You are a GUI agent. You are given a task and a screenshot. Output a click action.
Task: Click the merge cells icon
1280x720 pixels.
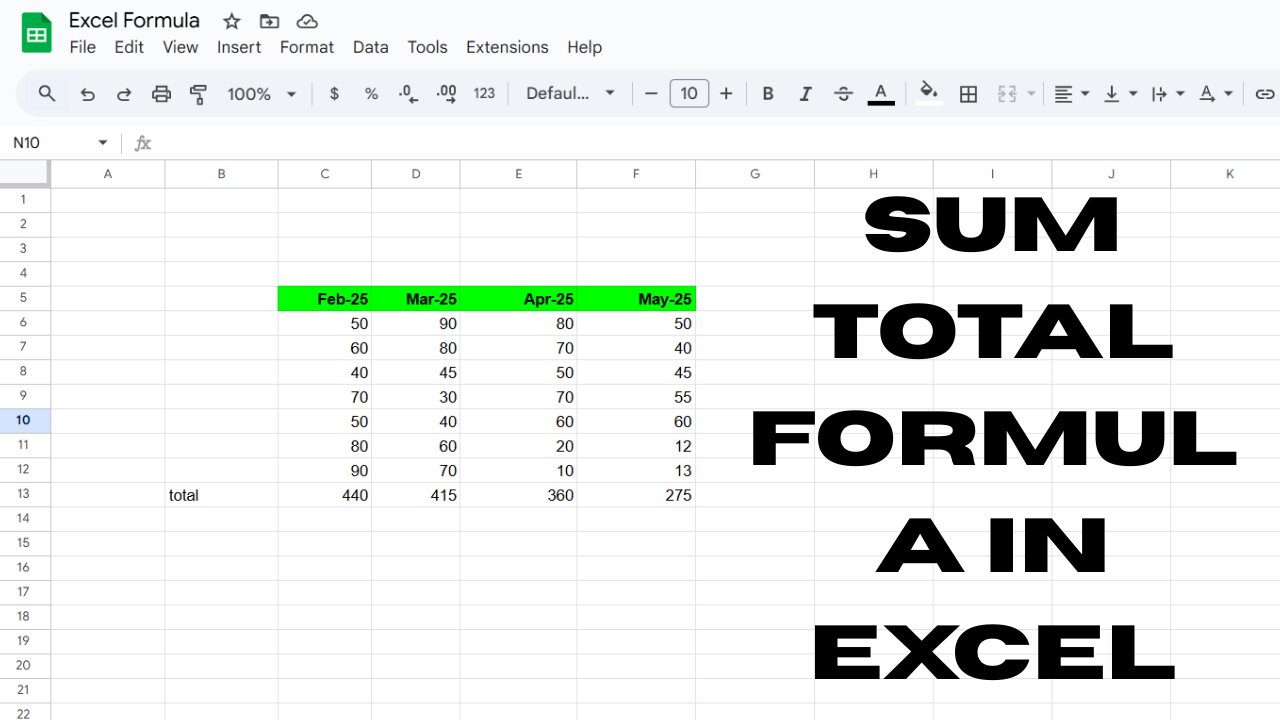[1007, 94]
